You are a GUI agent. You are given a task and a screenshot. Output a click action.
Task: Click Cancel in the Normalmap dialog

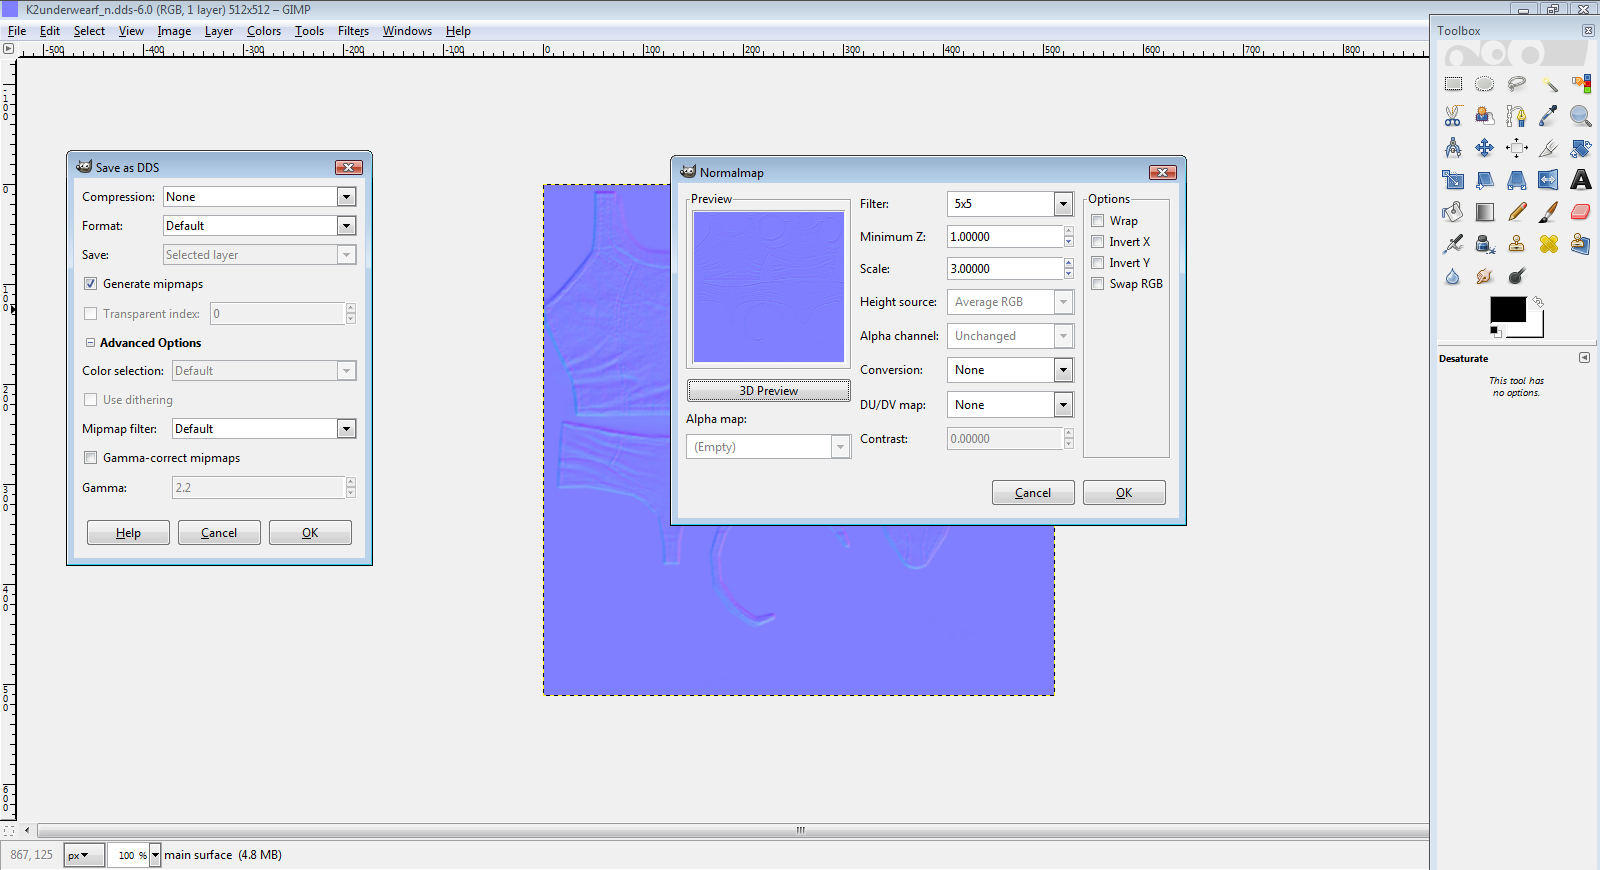click(1033, 493)
